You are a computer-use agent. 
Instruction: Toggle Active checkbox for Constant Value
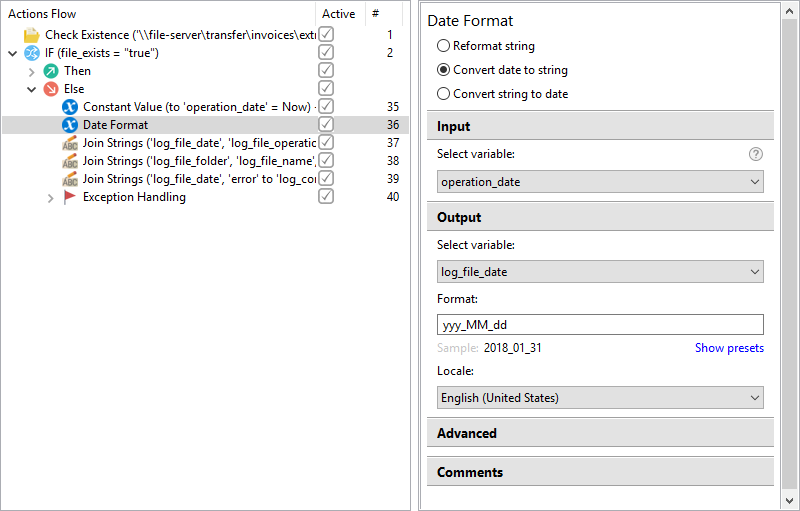(x=326, y=106)
